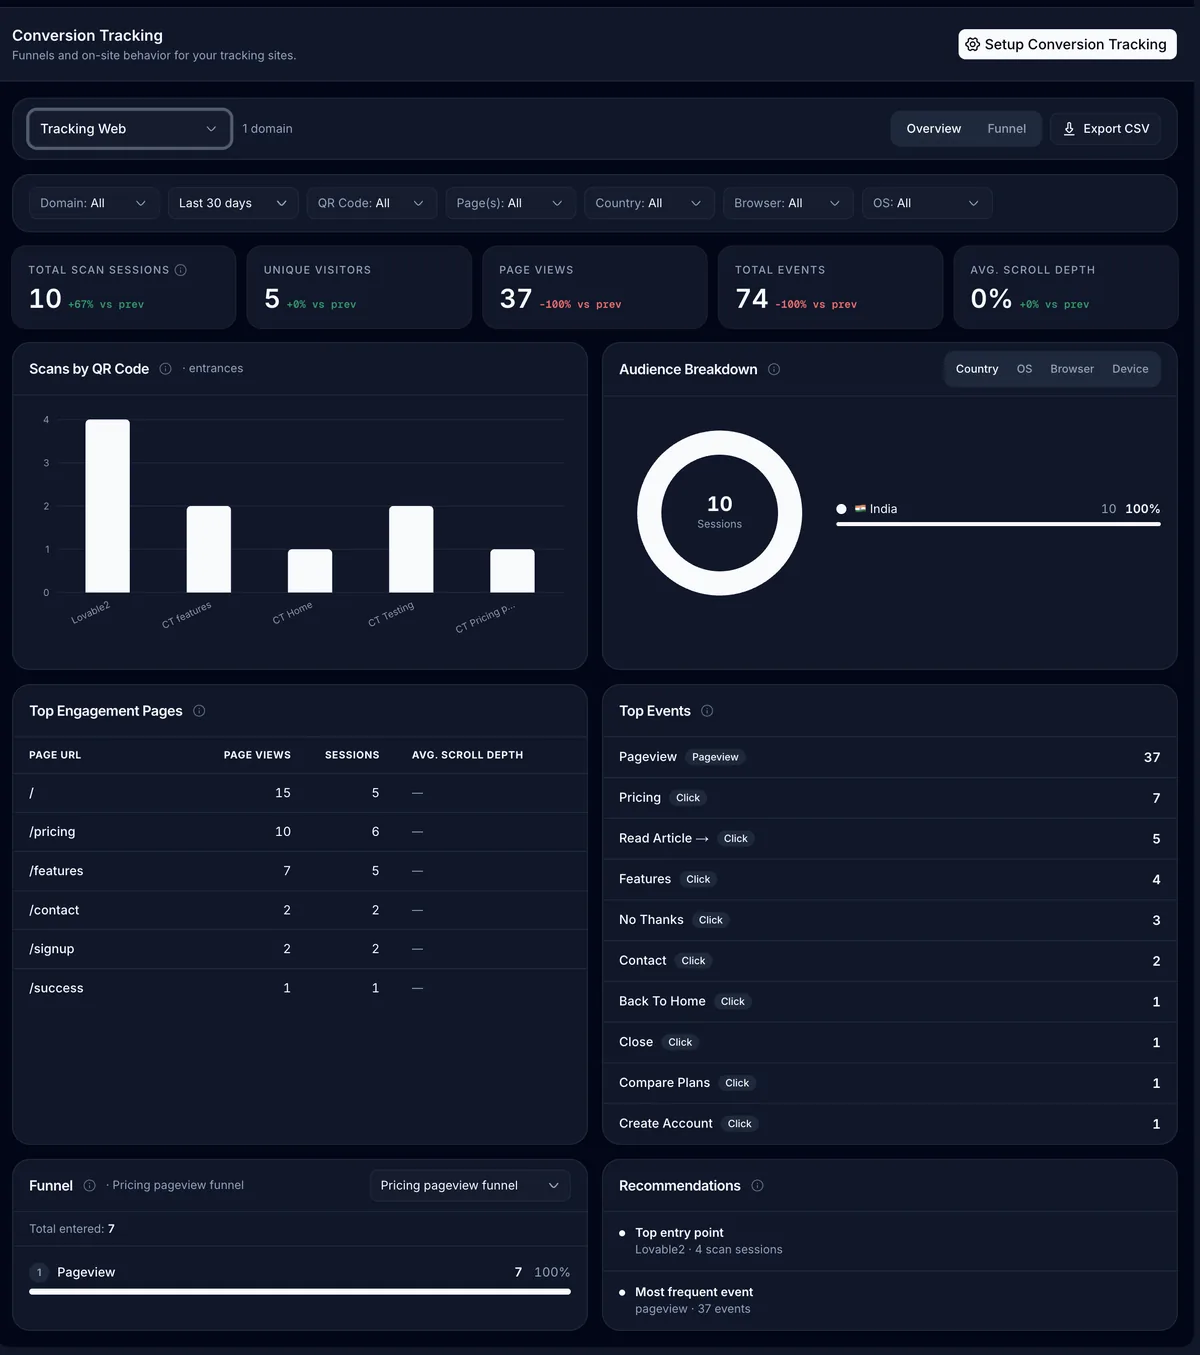Switch Audience Breakdown to Browser
This screenshot has width=1200, height=1355.
point(1072,369)
